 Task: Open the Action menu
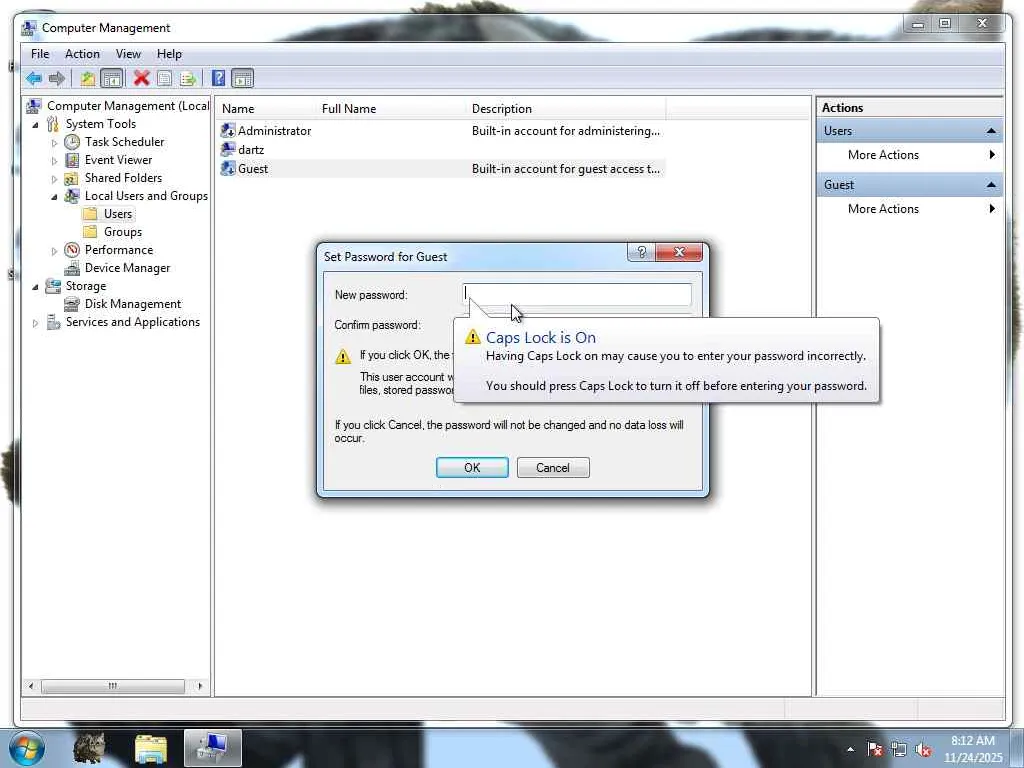pos(82,54)
